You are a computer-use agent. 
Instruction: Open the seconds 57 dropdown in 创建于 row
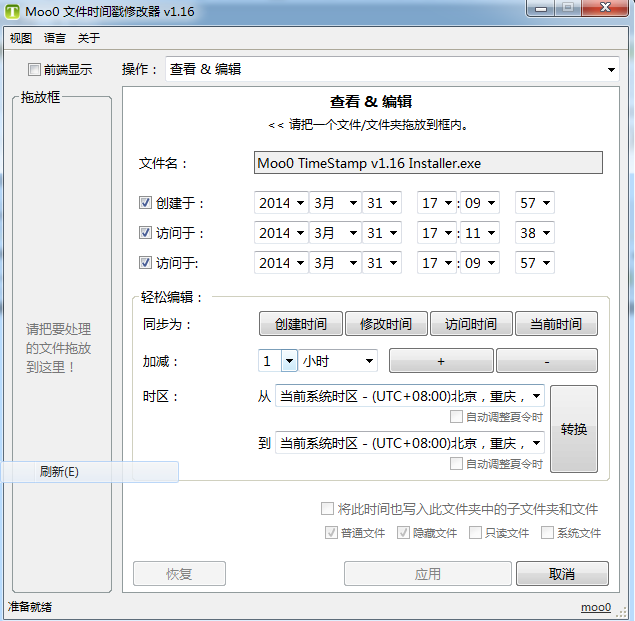[x=535, y=203]
